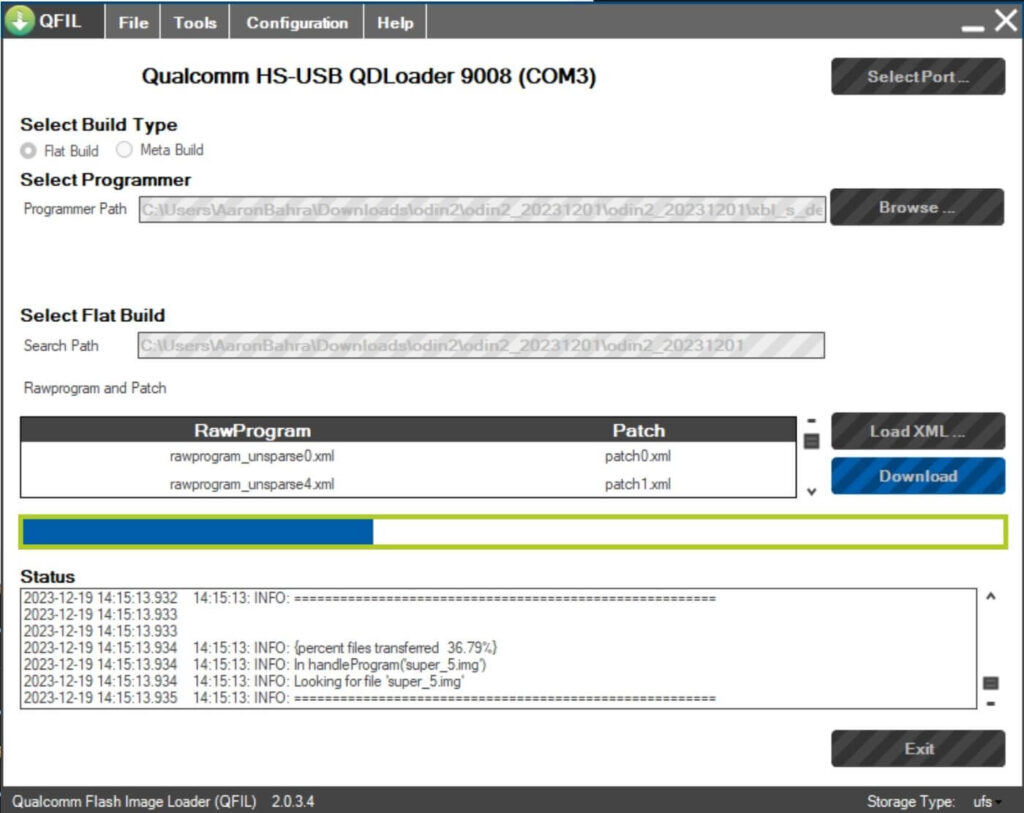Select the Flat Build radio button
Viewport: 1024px width, 813px height.
coord(29,151)
